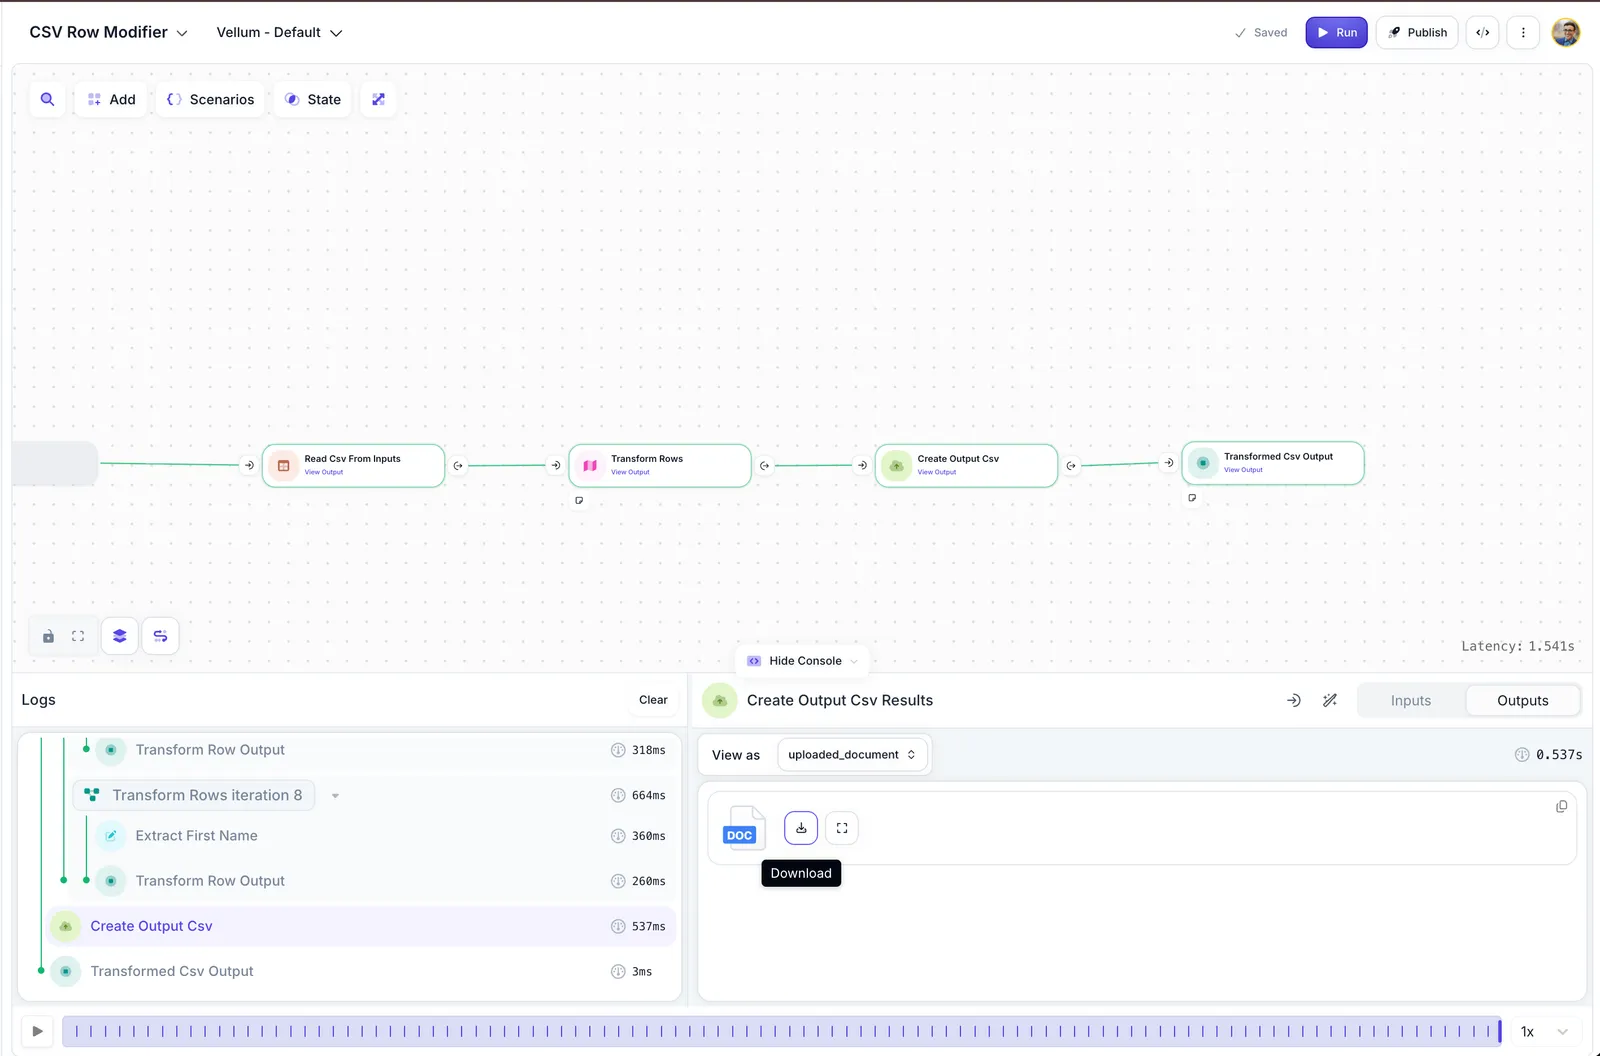Screen dimensions: 1600x1056
Task: Select the Create Output Csv log row
Action: click(361, 926)
